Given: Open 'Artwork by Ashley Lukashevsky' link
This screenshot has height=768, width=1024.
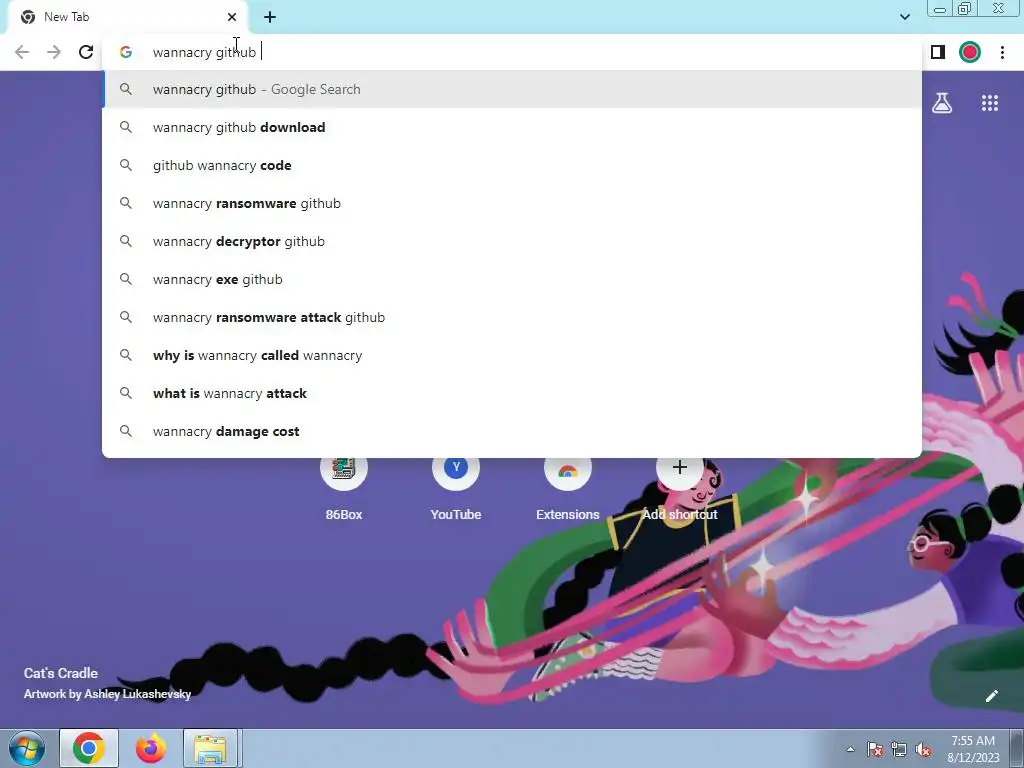Looking at the screenshot, I should click(x=107, y=694).
